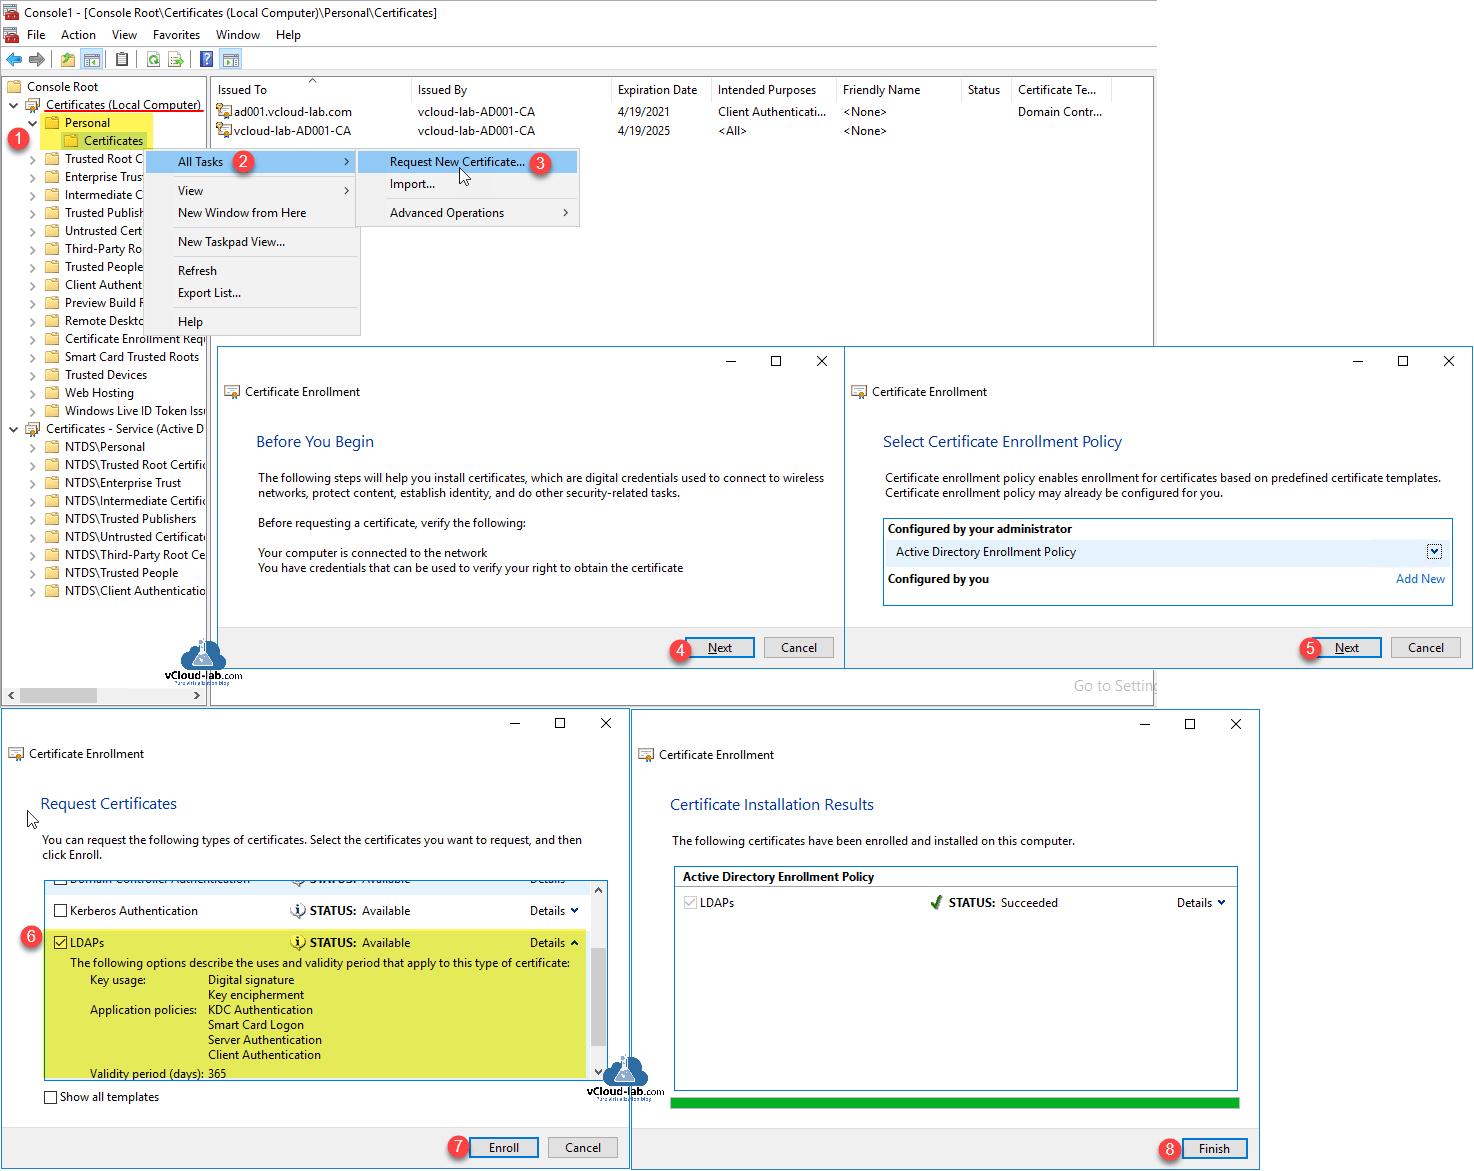Open the Favorites menu

click(x=176, y=35)
